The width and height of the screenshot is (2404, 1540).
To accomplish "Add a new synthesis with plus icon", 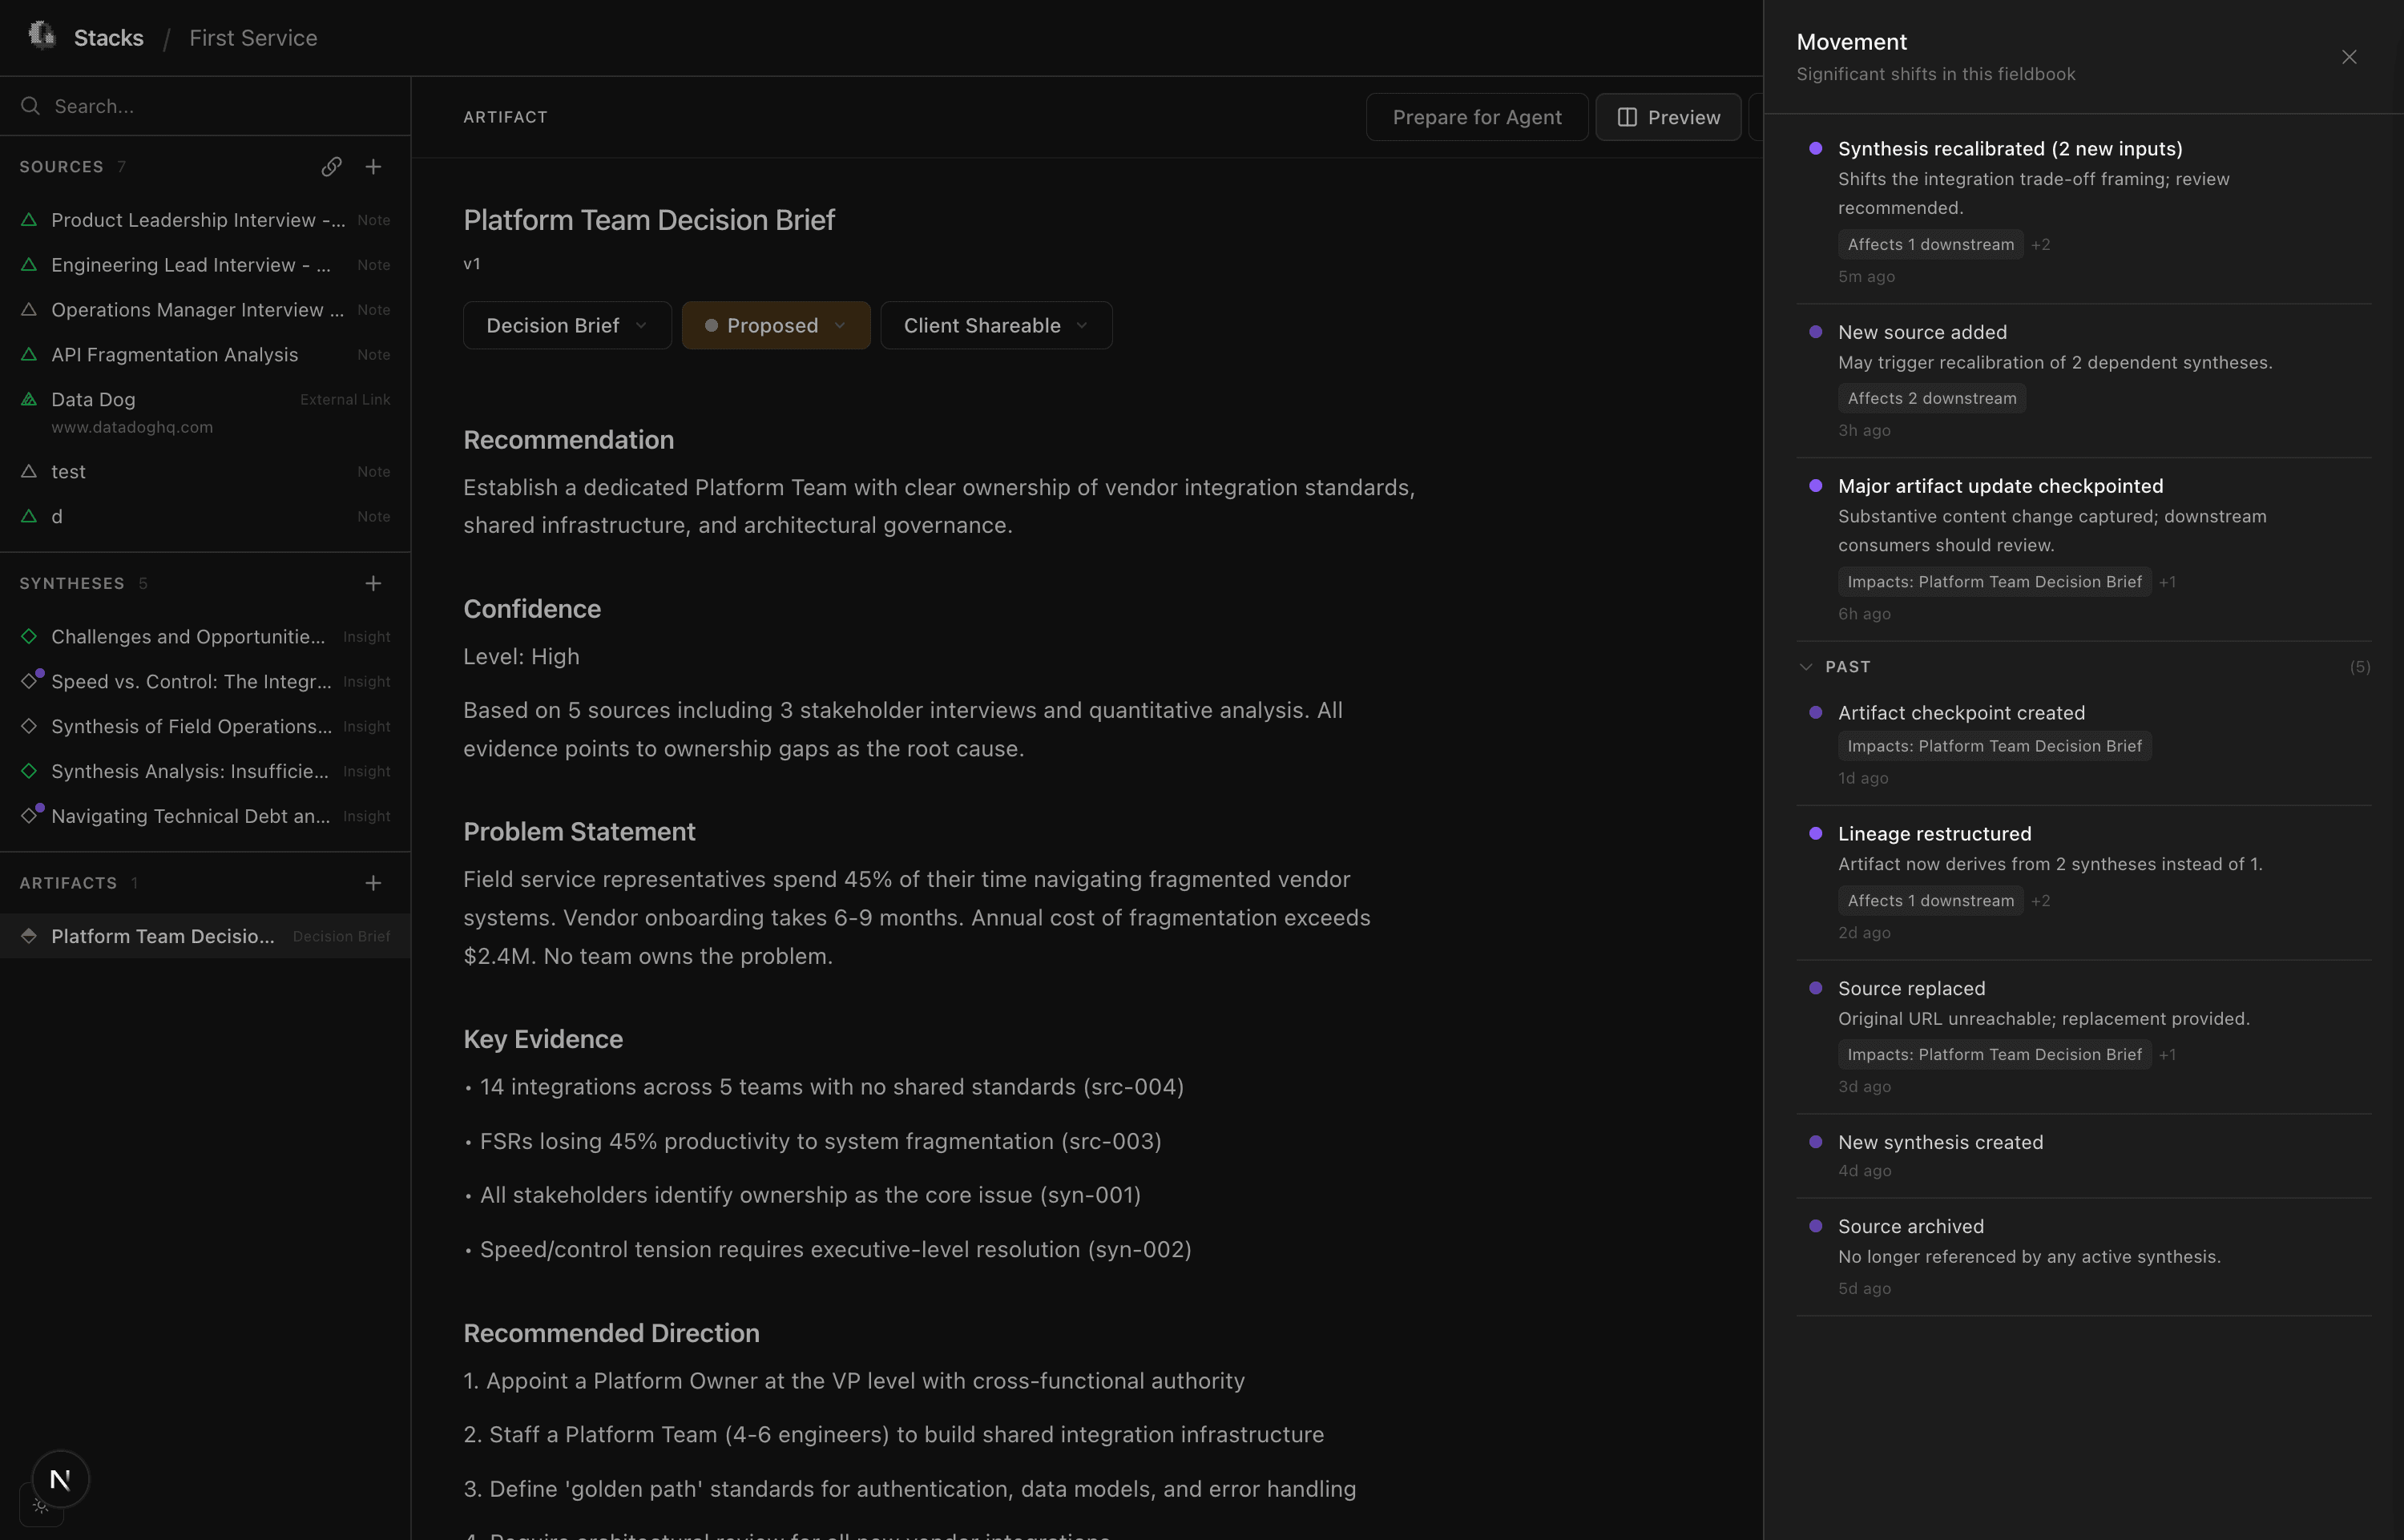I will [x=373, y=583].
